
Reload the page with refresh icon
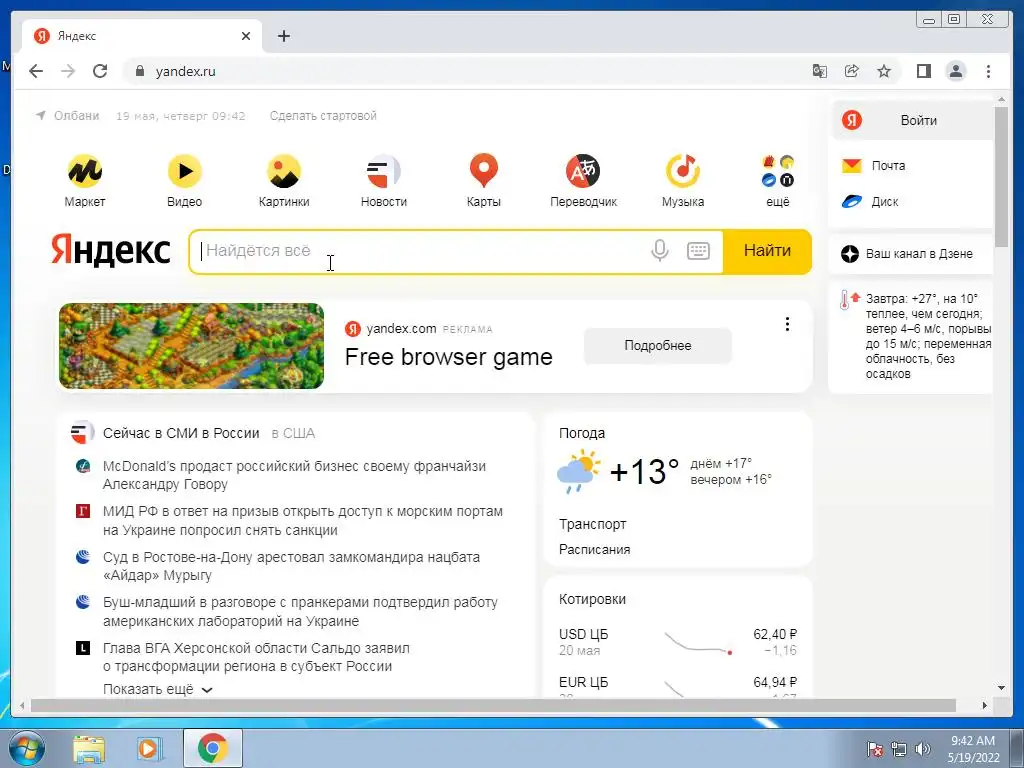[100, 71]
